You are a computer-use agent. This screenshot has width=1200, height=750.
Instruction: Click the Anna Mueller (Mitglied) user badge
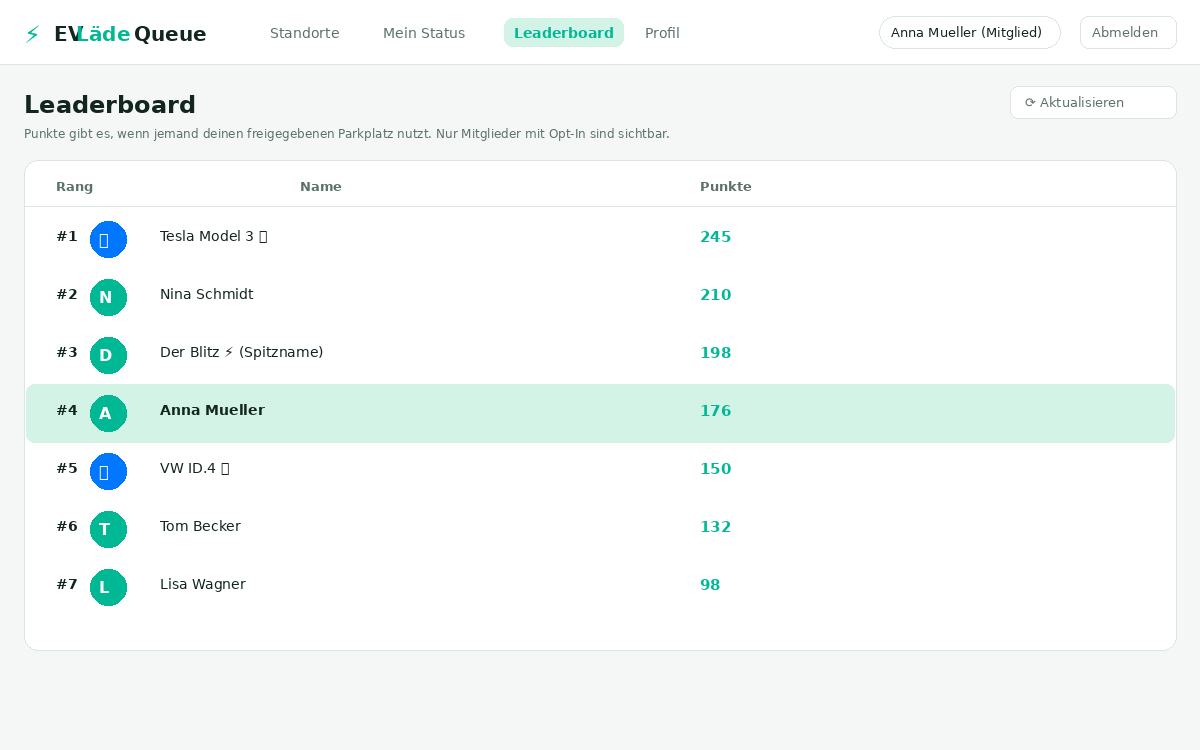(x=970, y=33)
